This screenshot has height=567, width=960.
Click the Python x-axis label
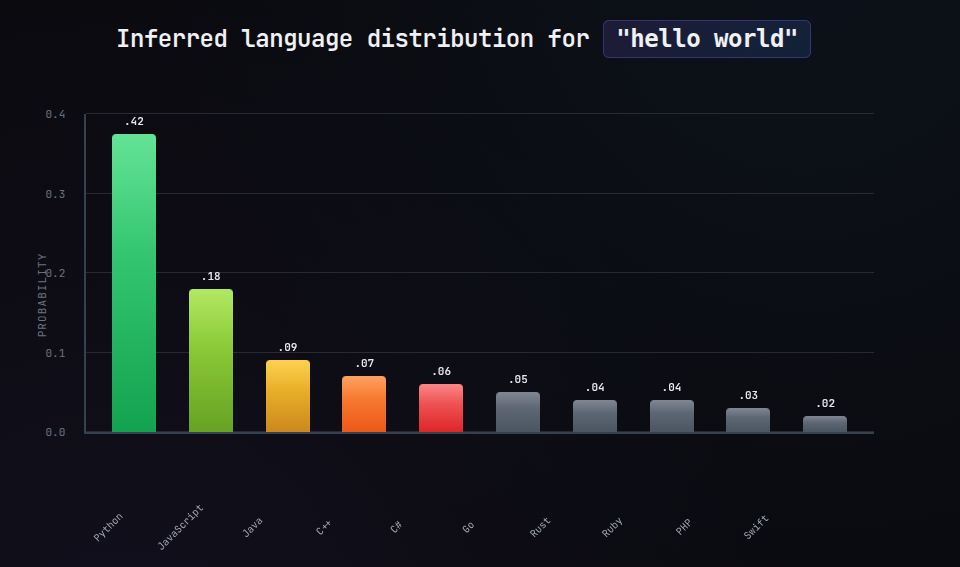pos(108,527)
